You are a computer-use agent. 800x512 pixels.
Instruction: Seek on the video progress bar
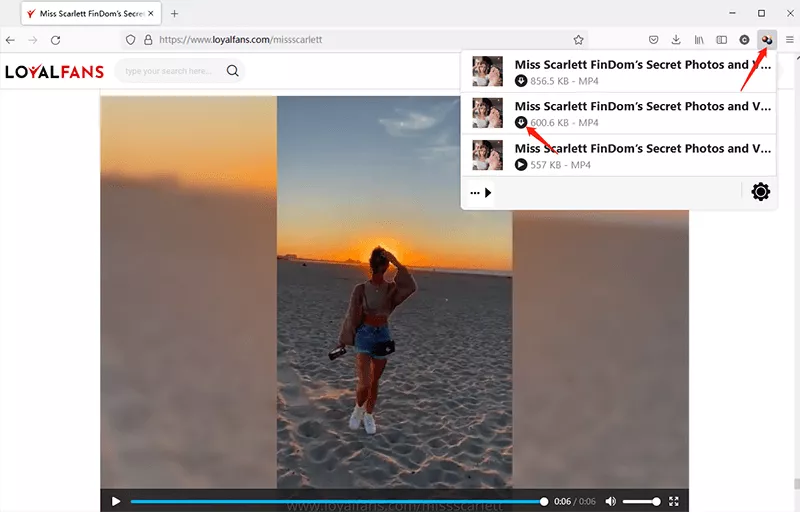(339, 502)
